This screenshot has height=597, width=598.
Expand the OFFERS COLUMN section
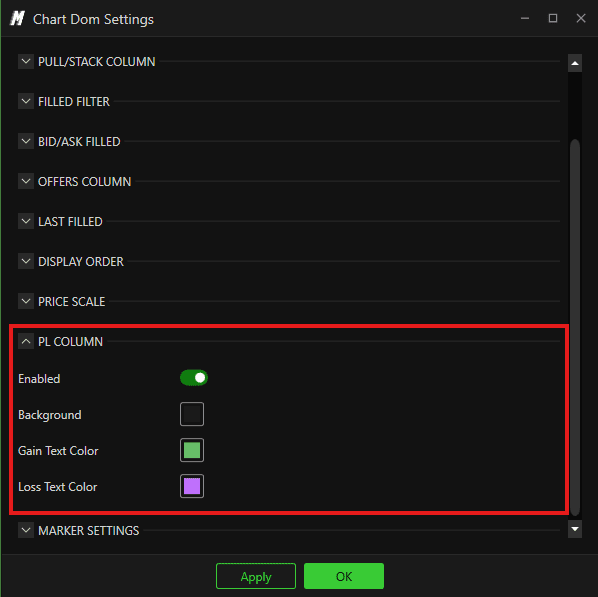(x=26, y=182)
